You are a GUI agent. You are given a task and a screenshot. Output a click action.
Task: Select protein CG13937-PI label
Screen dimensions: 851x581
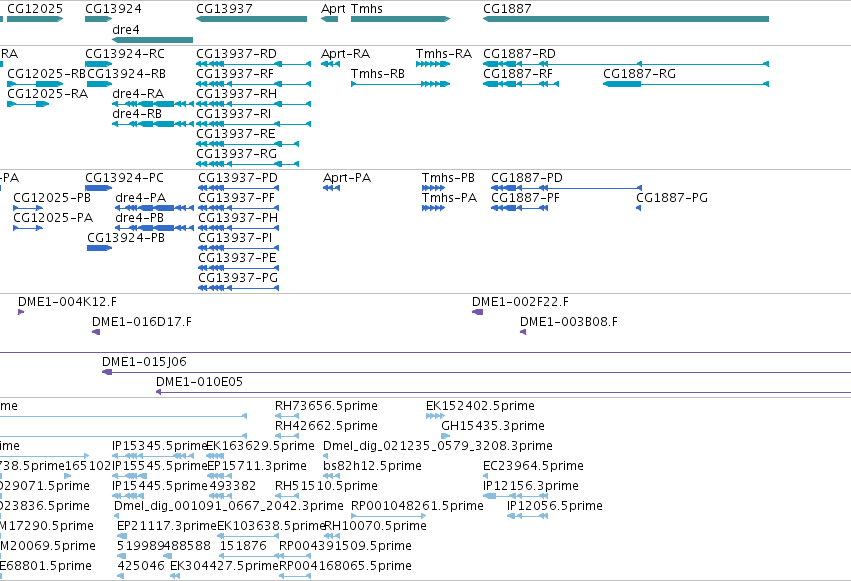235,238
